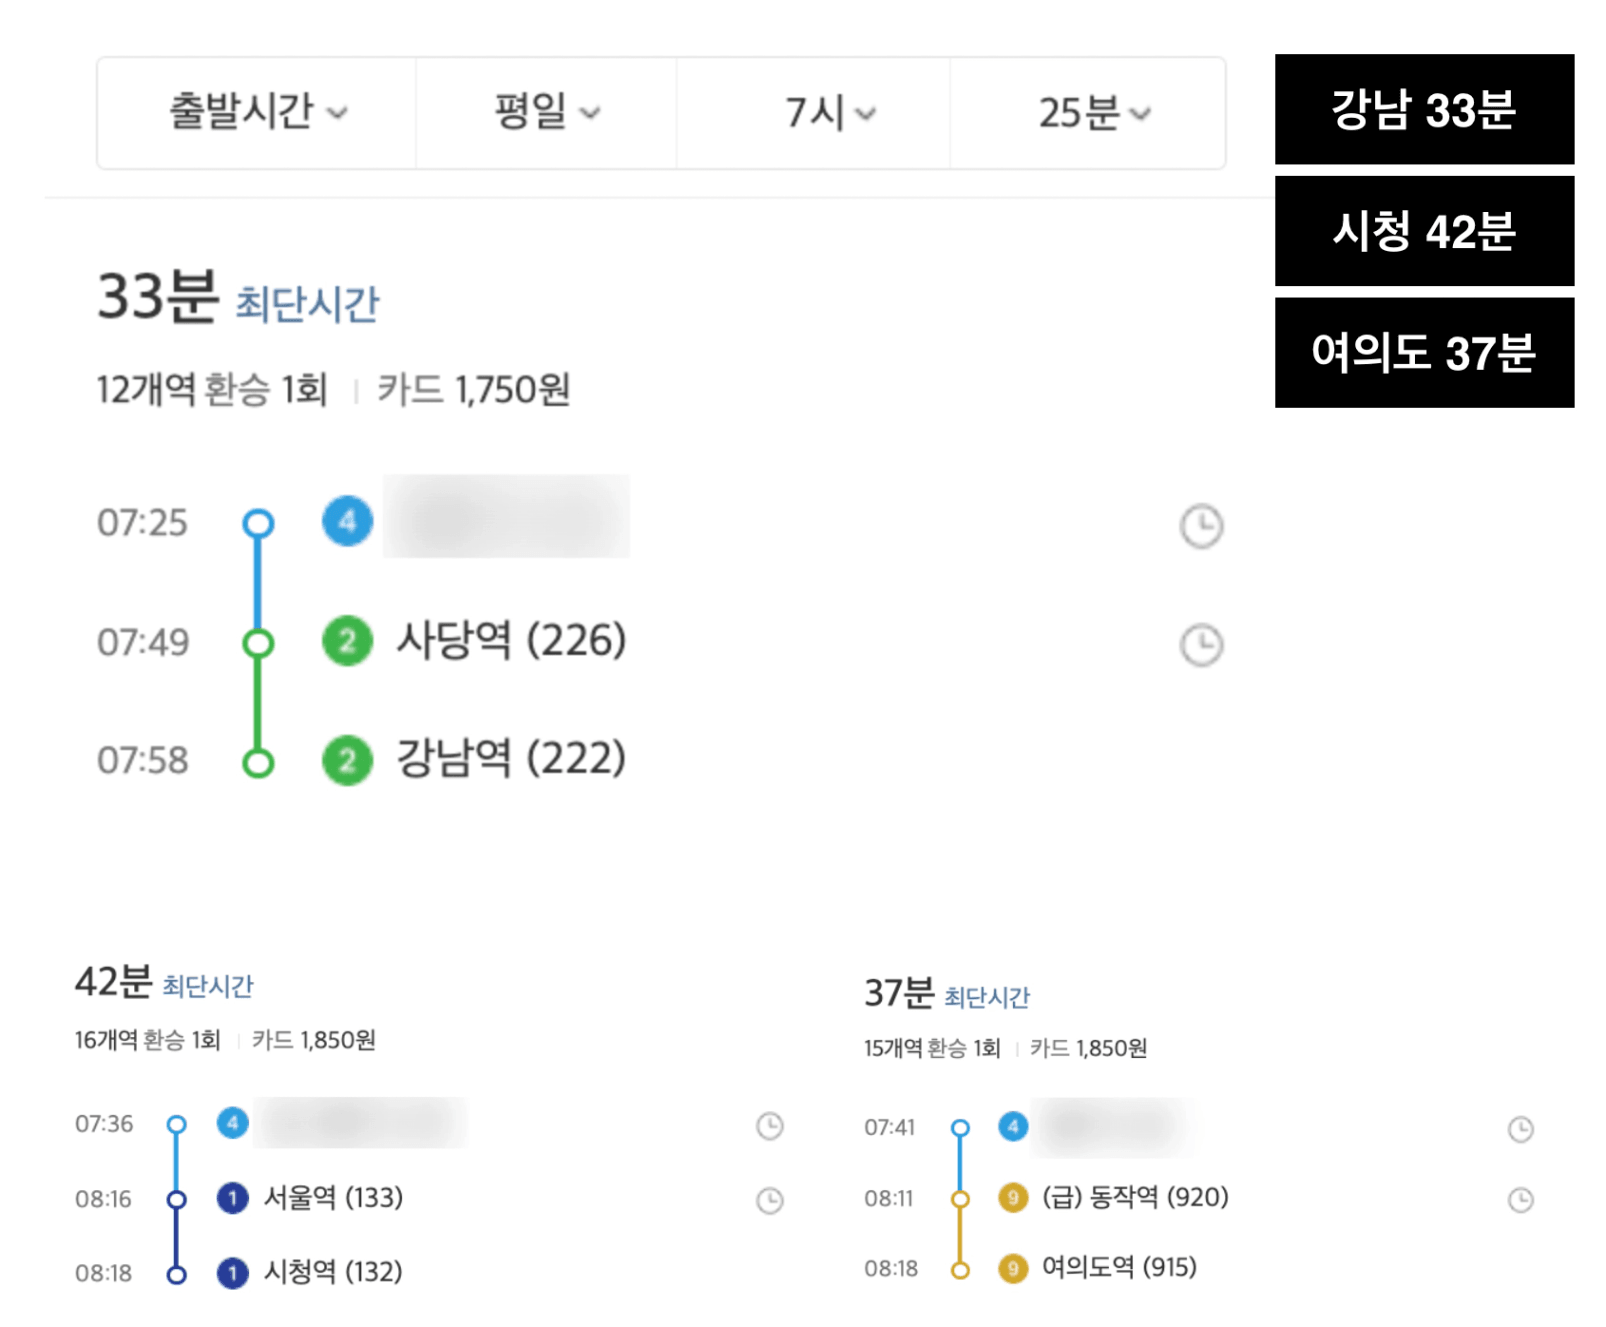1606x1327 pixels.
Task: Click the clock icon beside (급) 동작역 (920)
Action: (1520, 1199)
